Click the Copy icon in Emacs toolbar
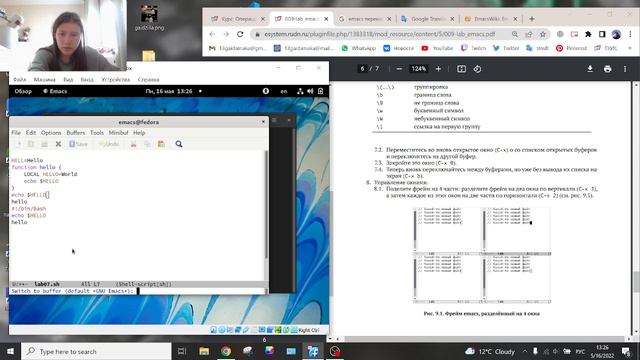 coord(147,144)
